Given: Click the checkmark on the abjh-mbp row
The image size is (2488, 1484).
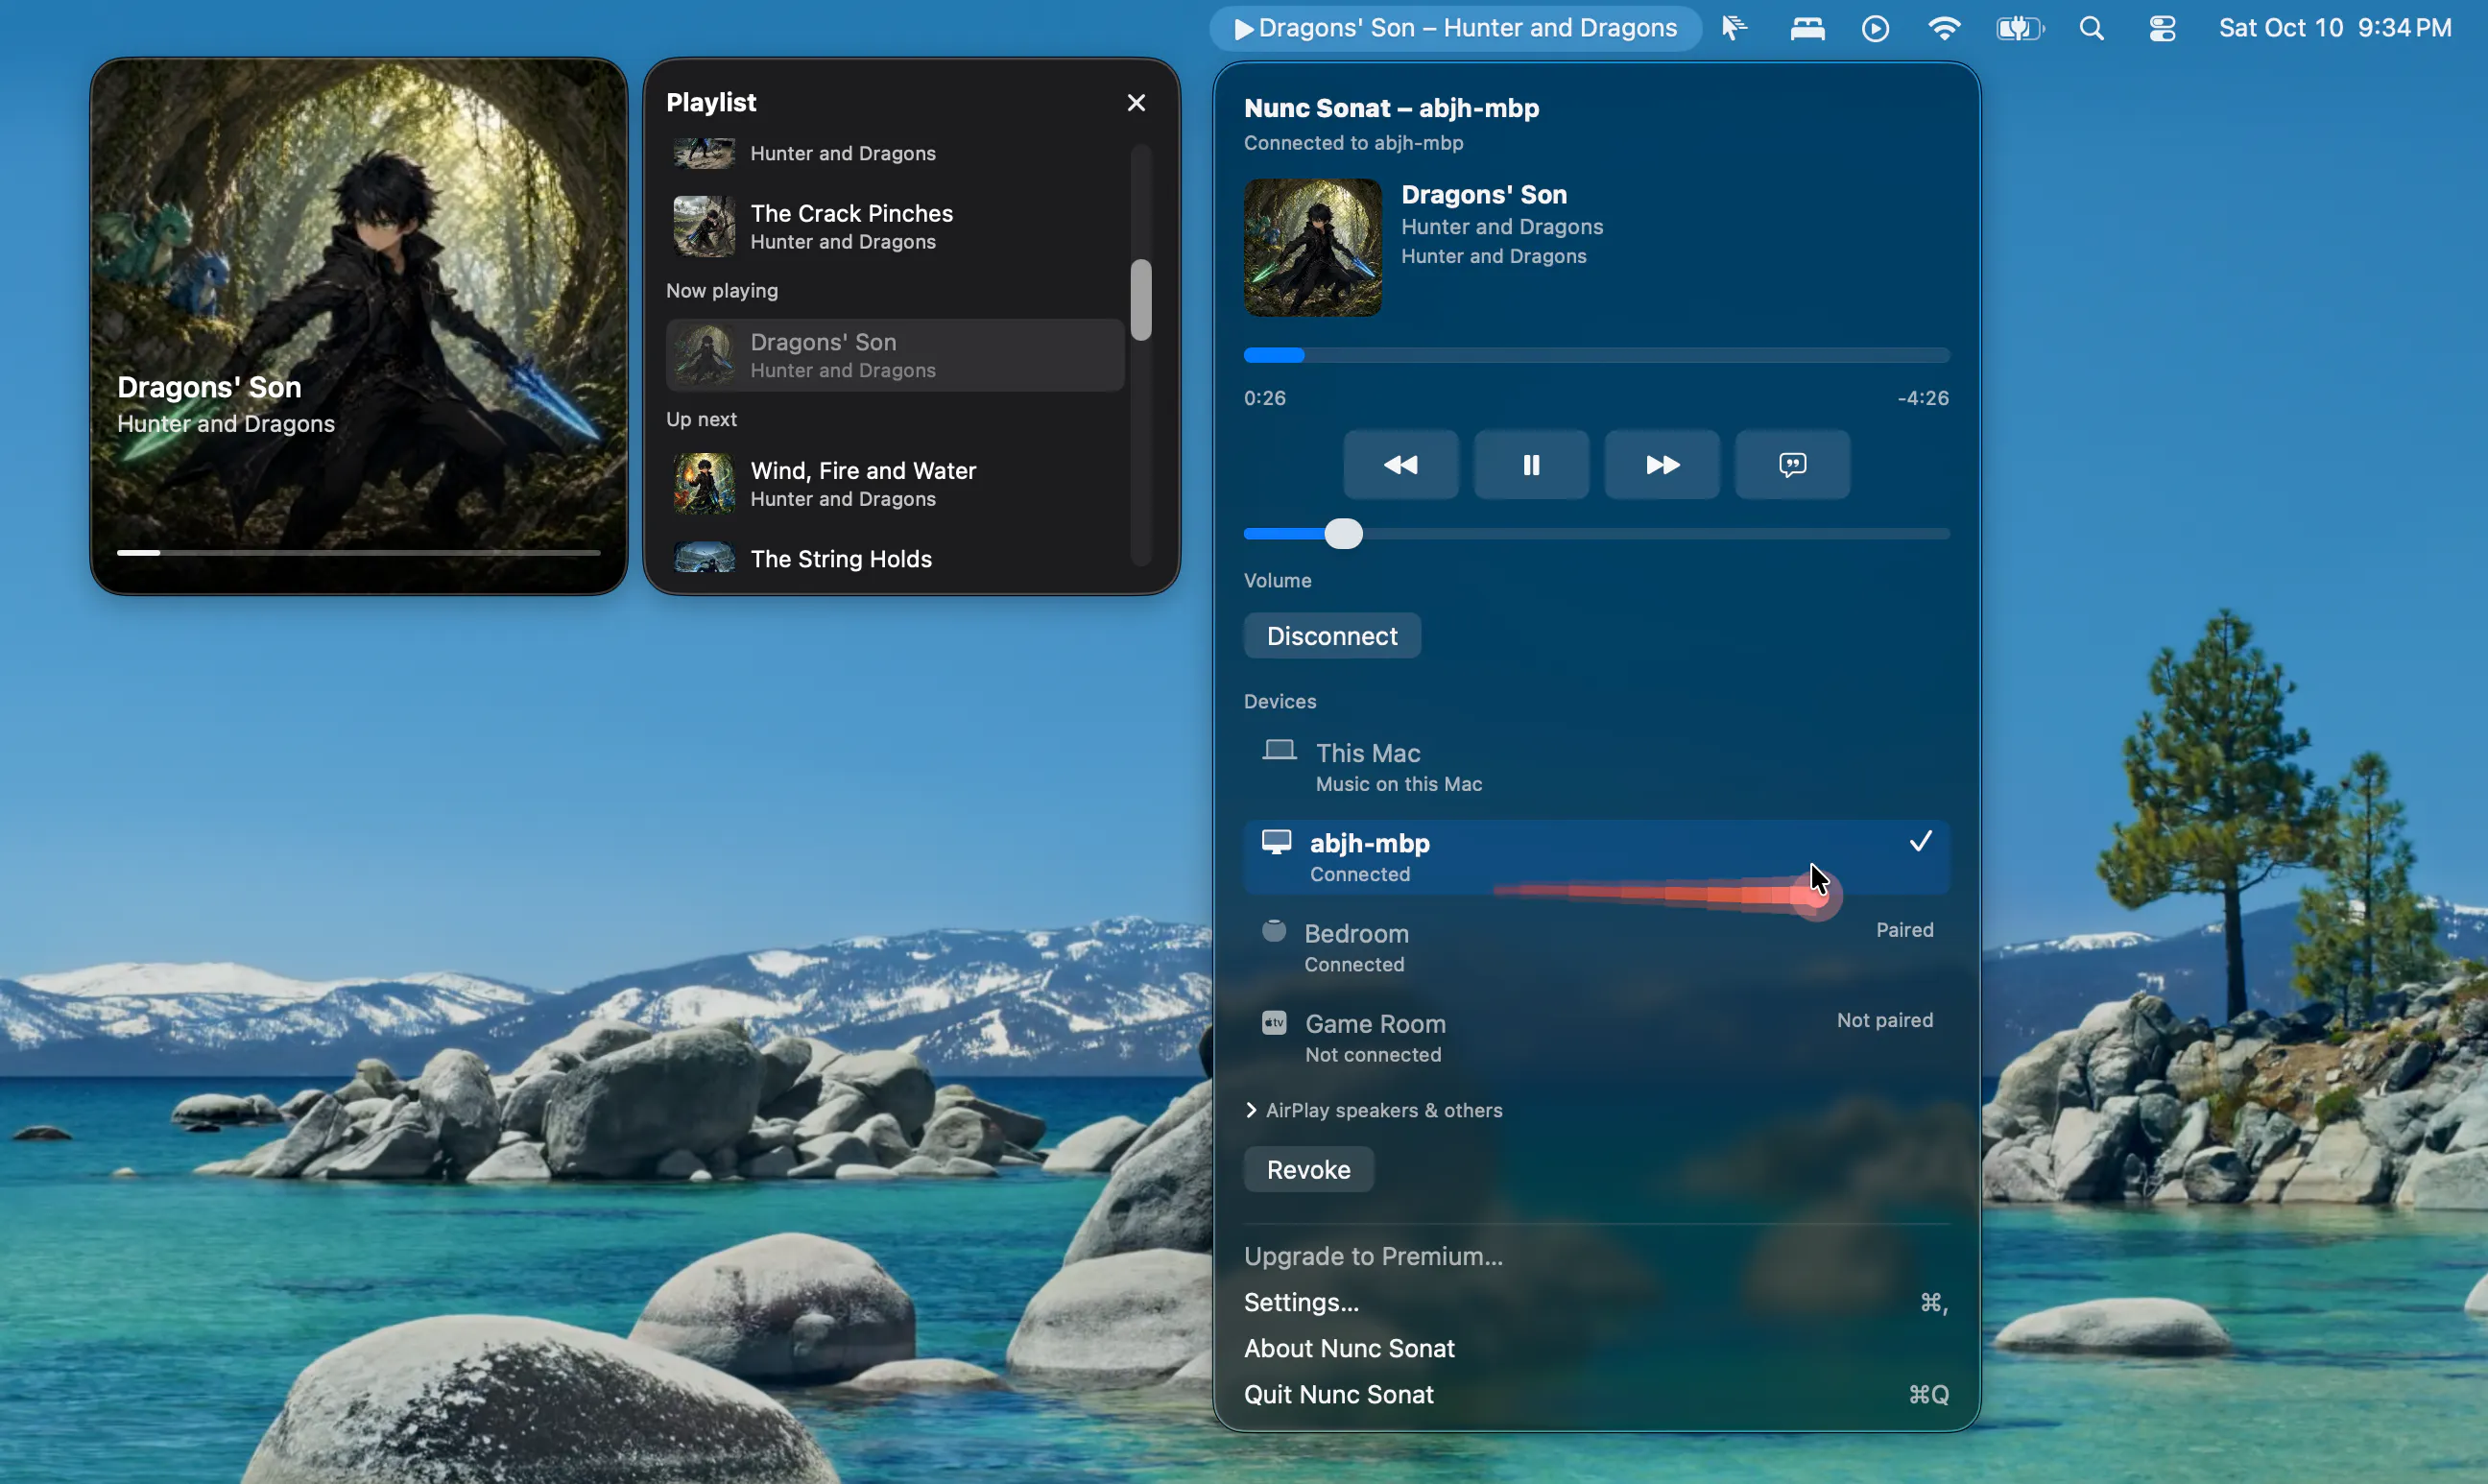Looking at the screenshot, I should [x=1920, y=842].
